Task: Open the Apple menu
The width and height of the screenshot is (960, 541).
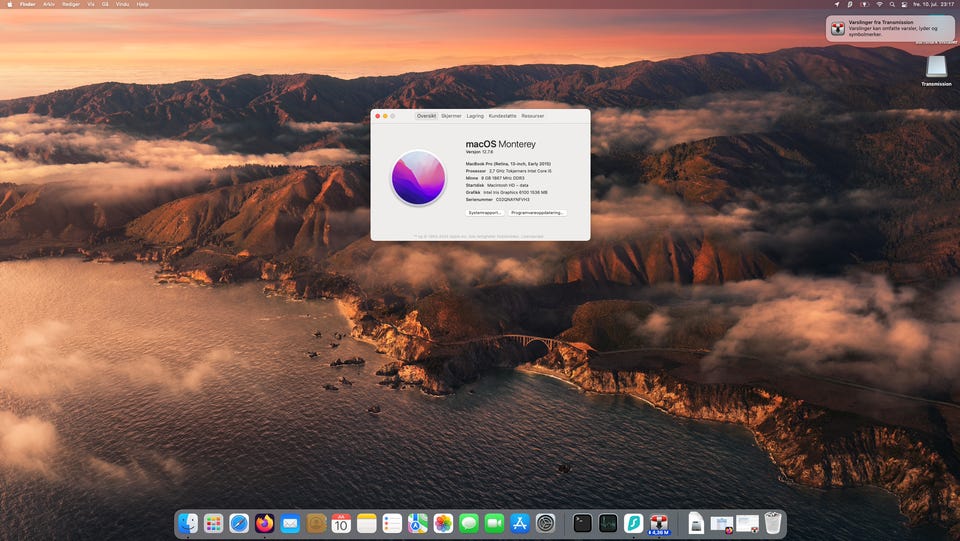Action: pos(9,4)
